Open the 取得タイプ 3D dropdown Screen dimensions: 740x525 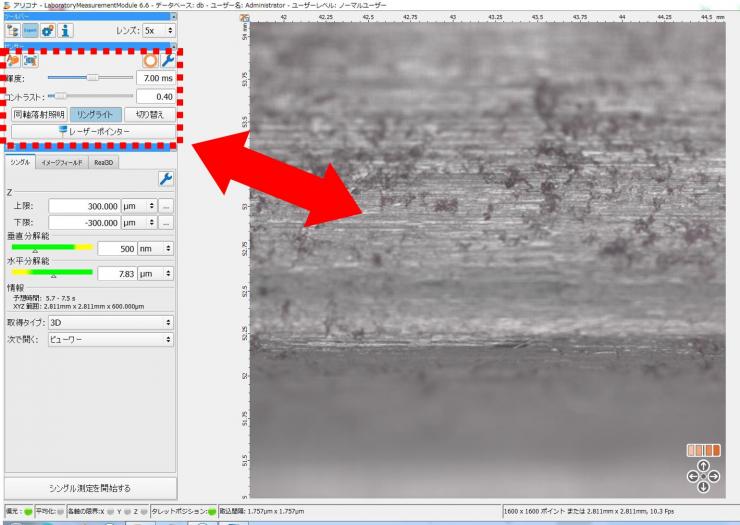click(x=110, y=322)
